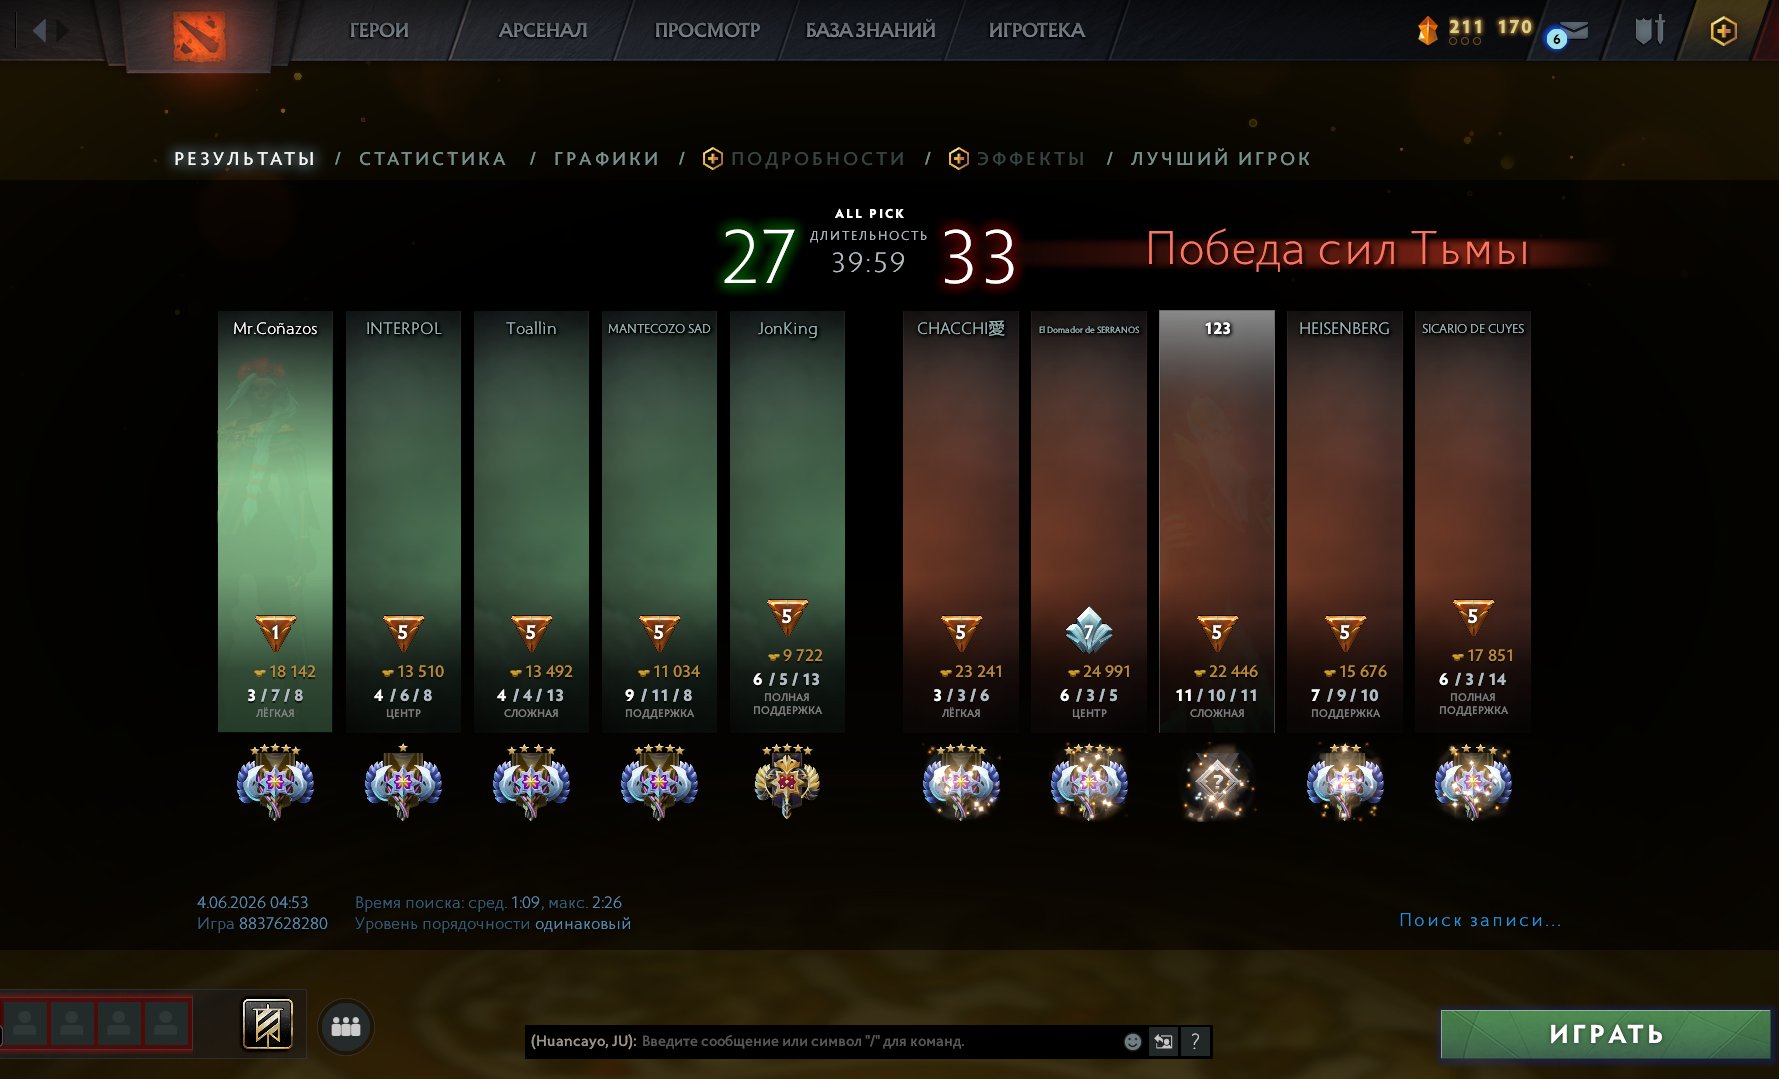1779x1079 pixels.
Task: Go back with the left arrow
Action: click(x=40, y=30)
